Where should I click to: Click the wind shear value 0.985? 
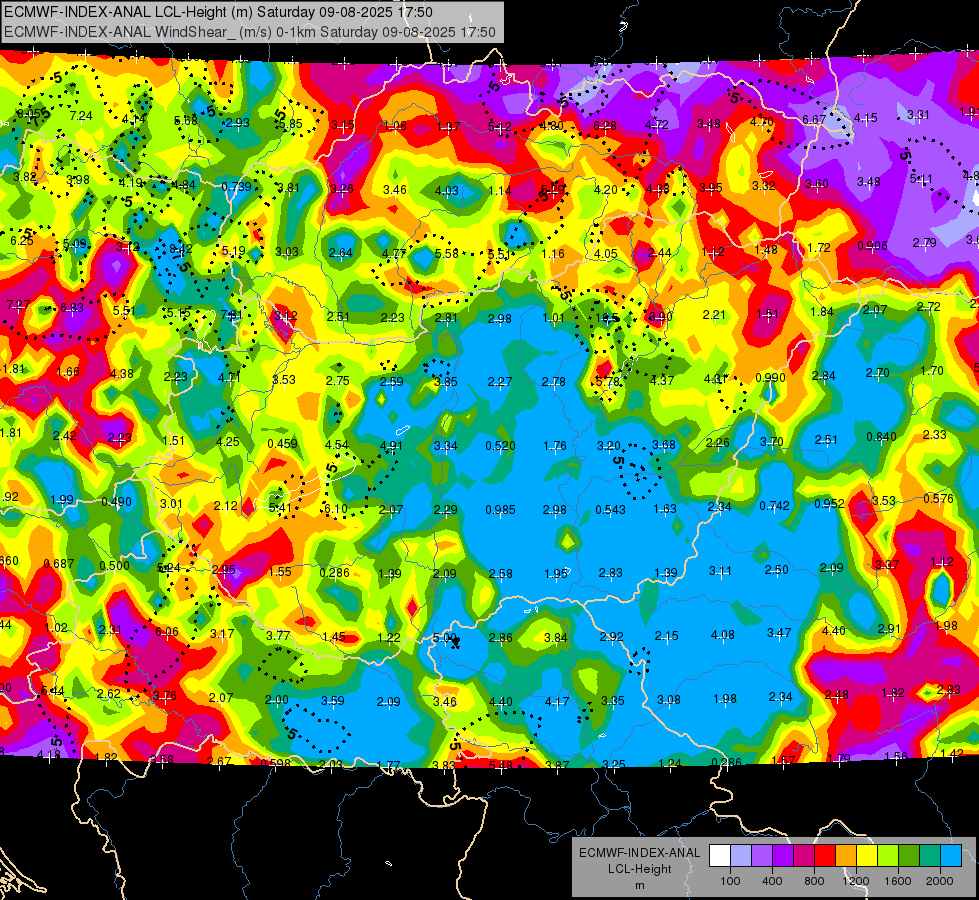pyautogui.click(x=500, y=510)
